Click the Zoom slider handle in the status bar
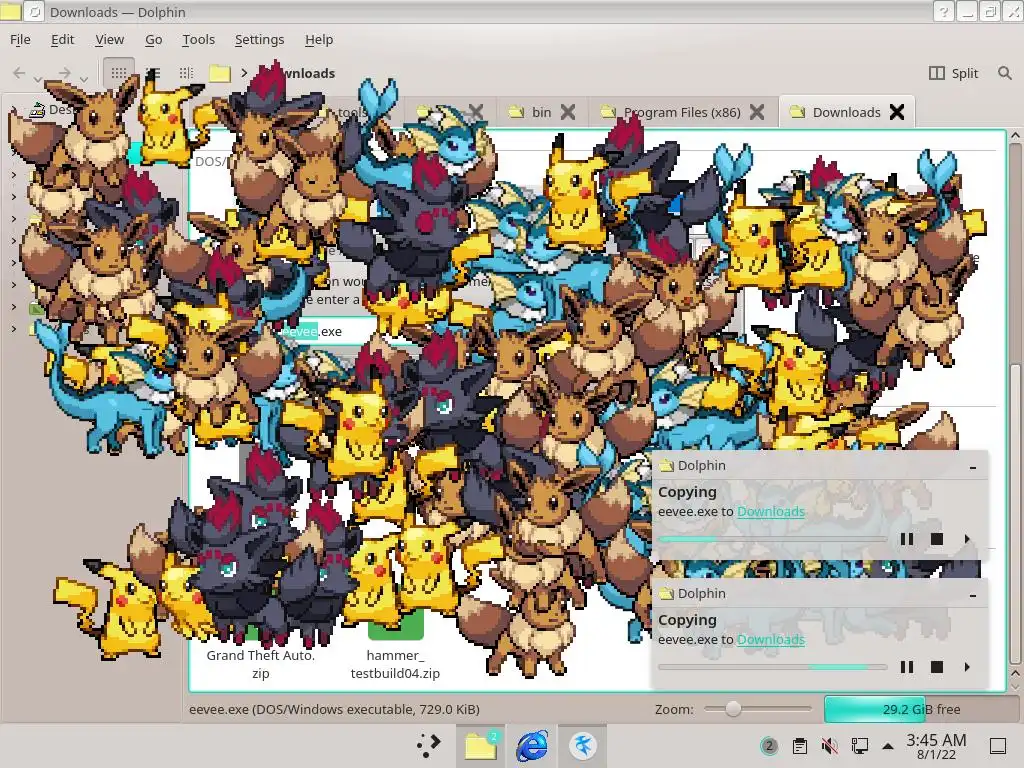Screen dimensions: 1024x768 [x=733, y=709]
